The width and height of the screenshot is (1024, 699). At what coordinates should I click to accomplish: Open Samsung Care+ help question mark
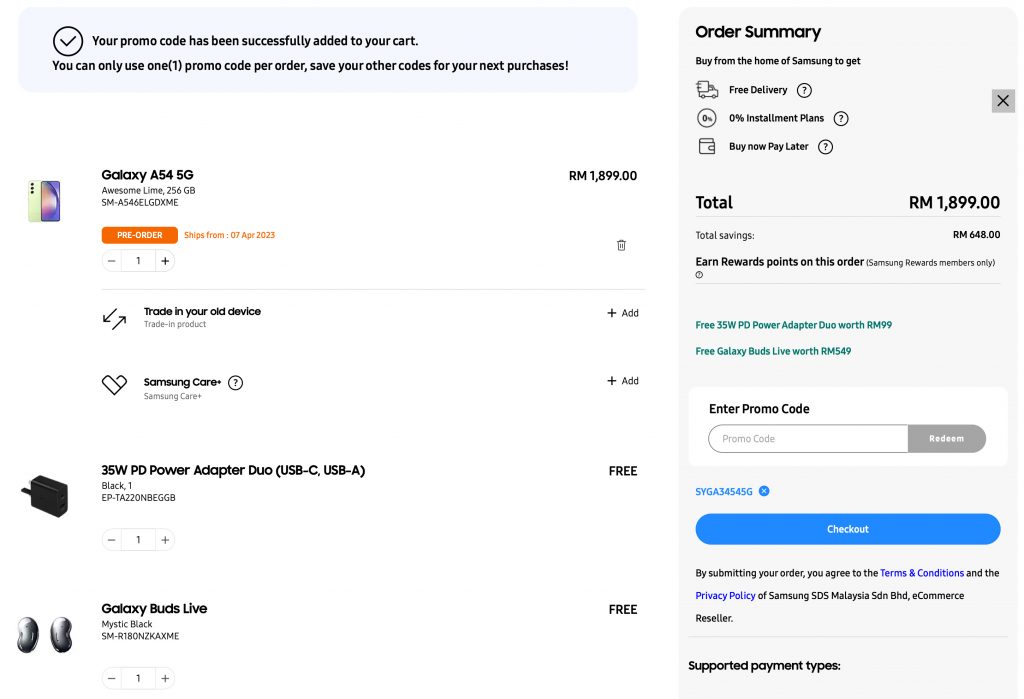coord(235,383)
